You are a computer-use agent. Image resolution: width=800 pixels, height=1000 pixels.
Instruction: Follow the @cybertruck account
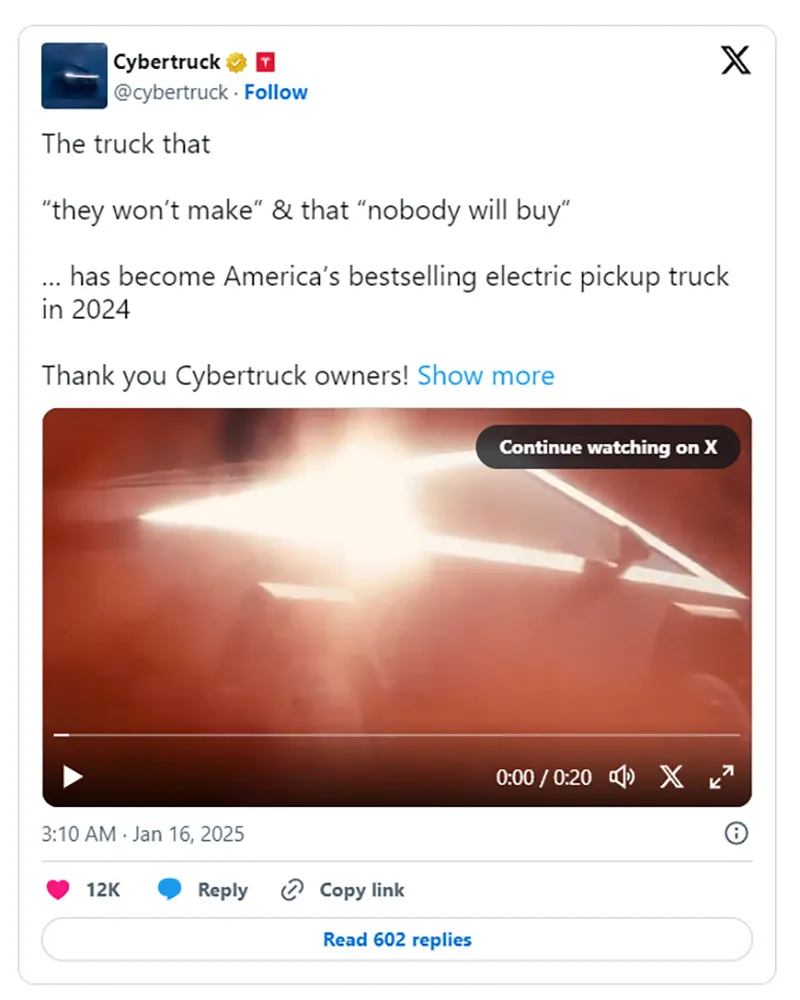(276, 92)
